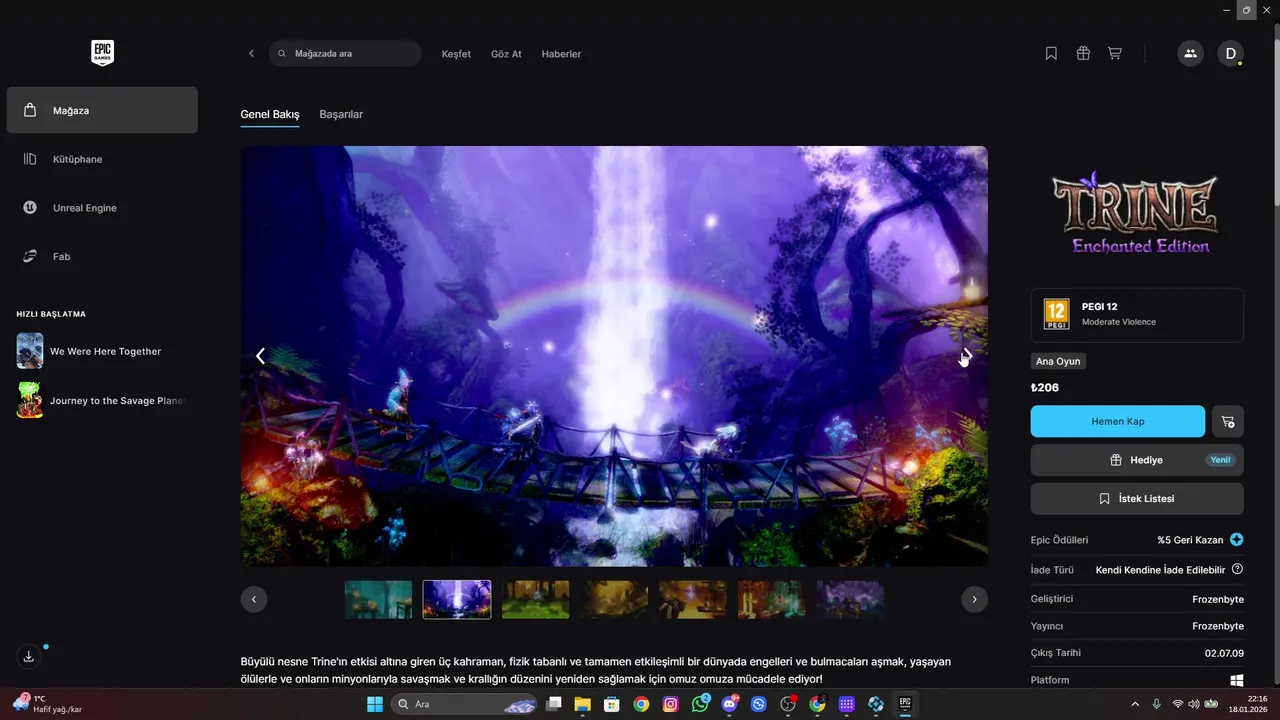Show previous screenshot in main carousel
This screenshot has height=720, width=1280.
(260, 356)
